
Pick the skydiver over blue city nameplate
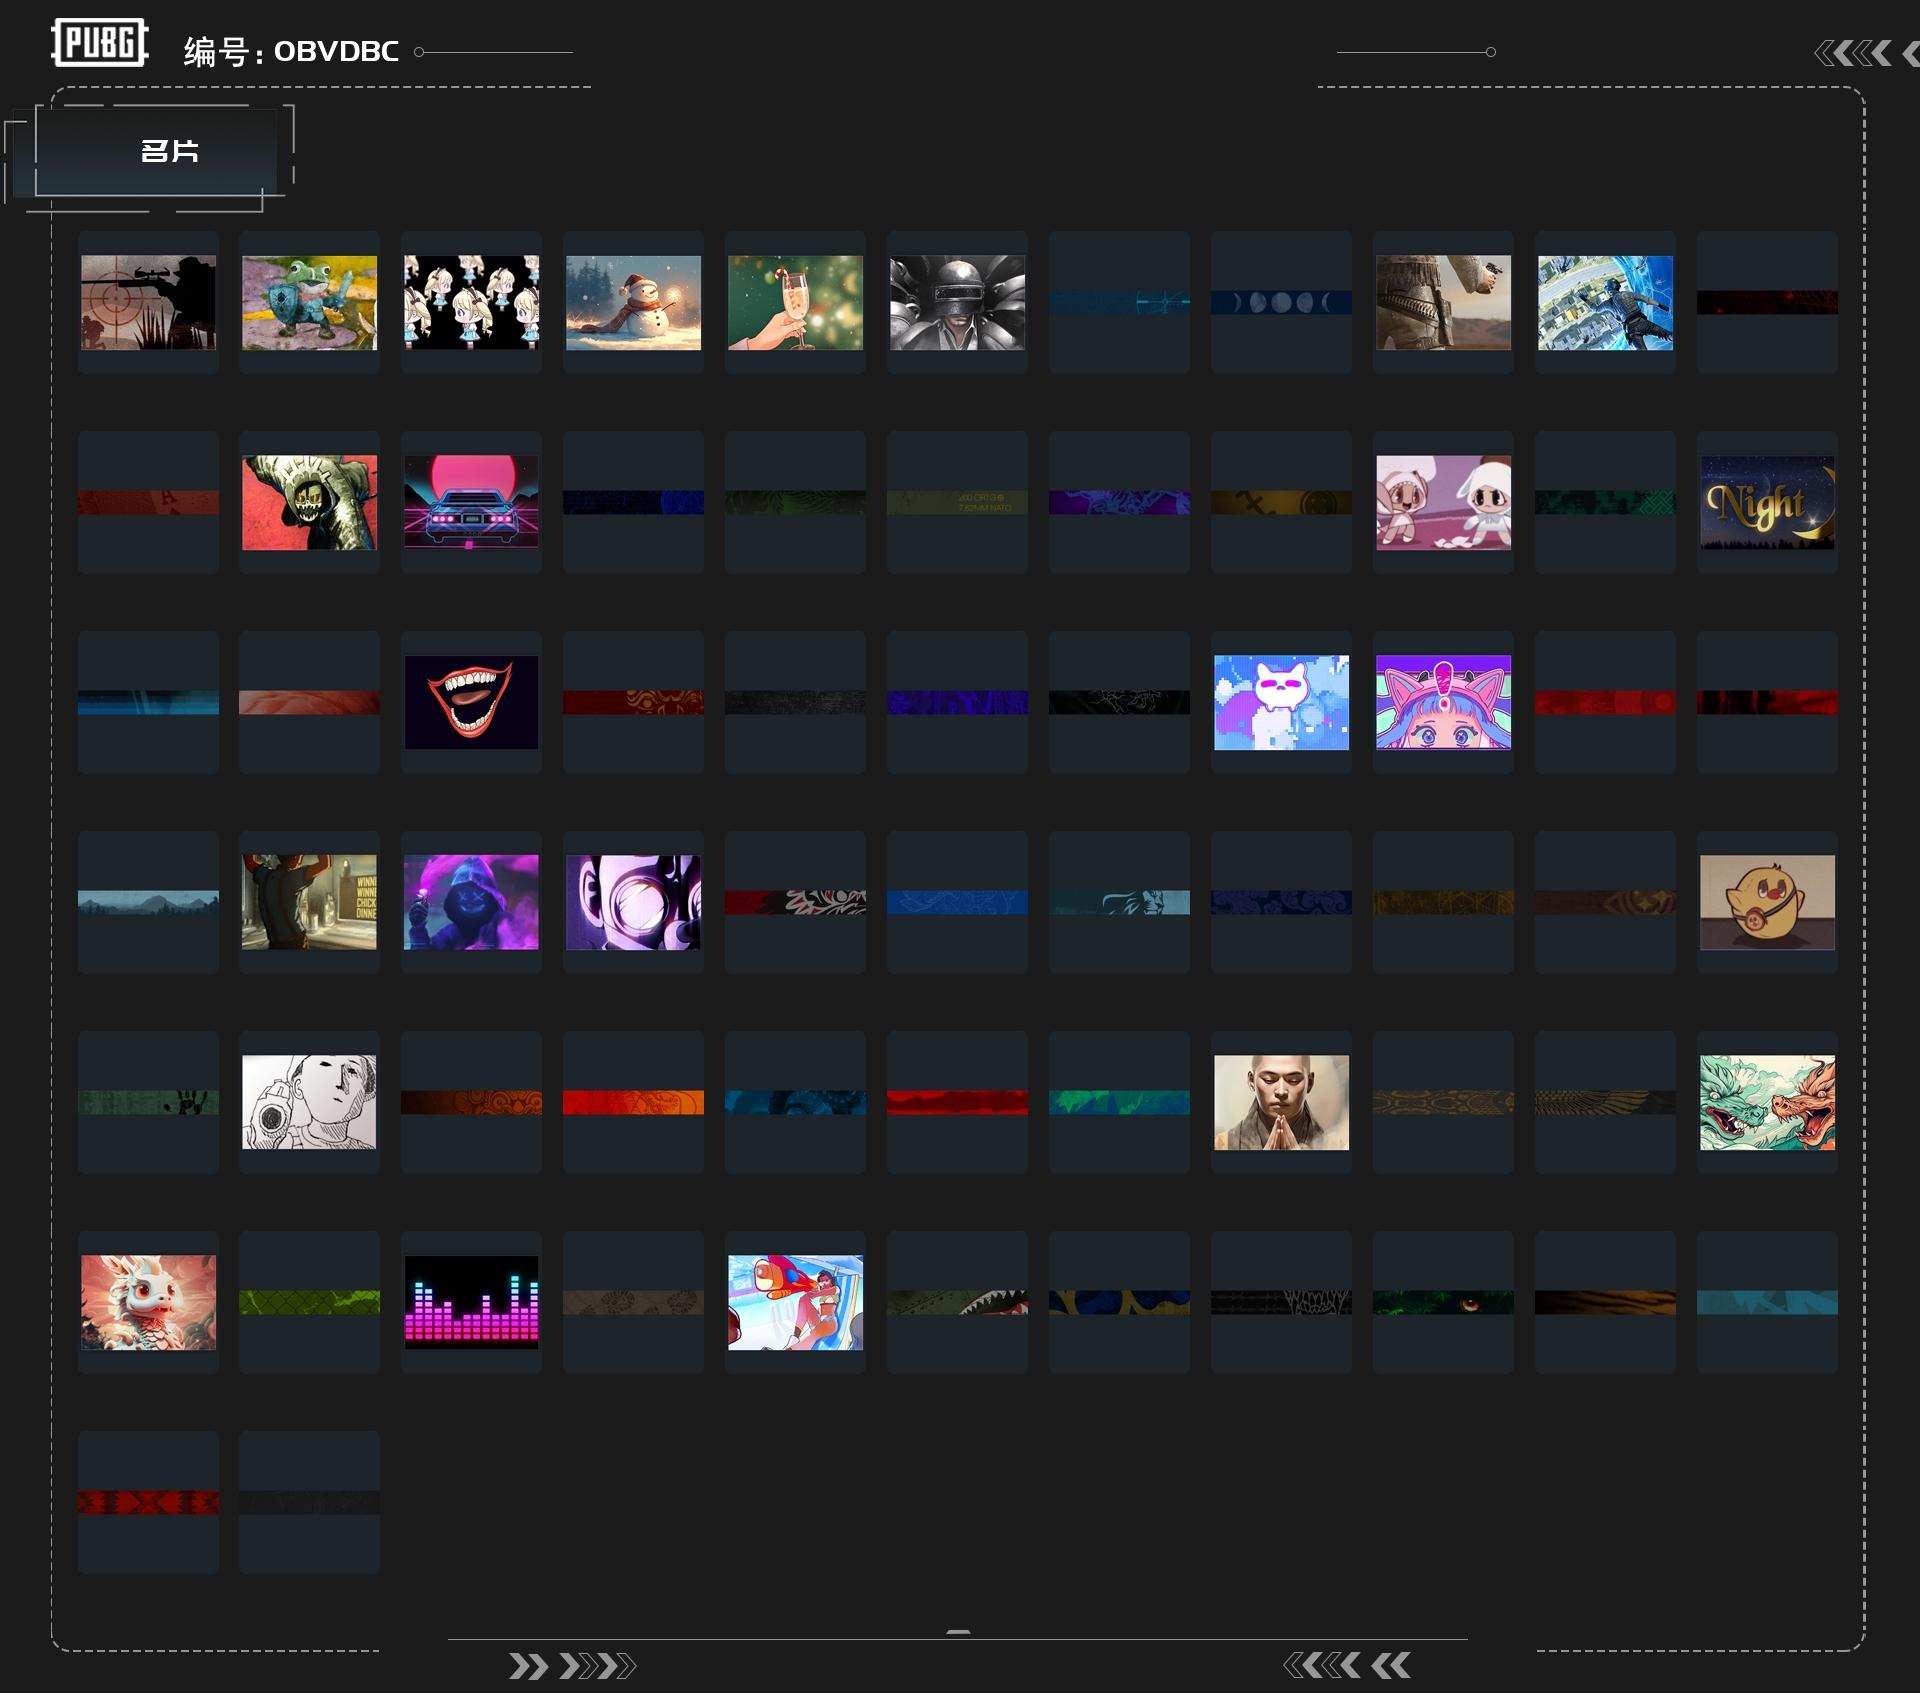click(1605, 302)
